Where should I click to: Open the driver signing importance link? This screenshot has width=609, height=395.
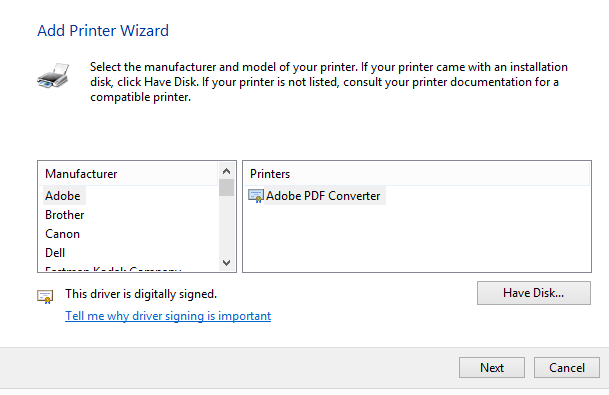click(x=168, y=316)
